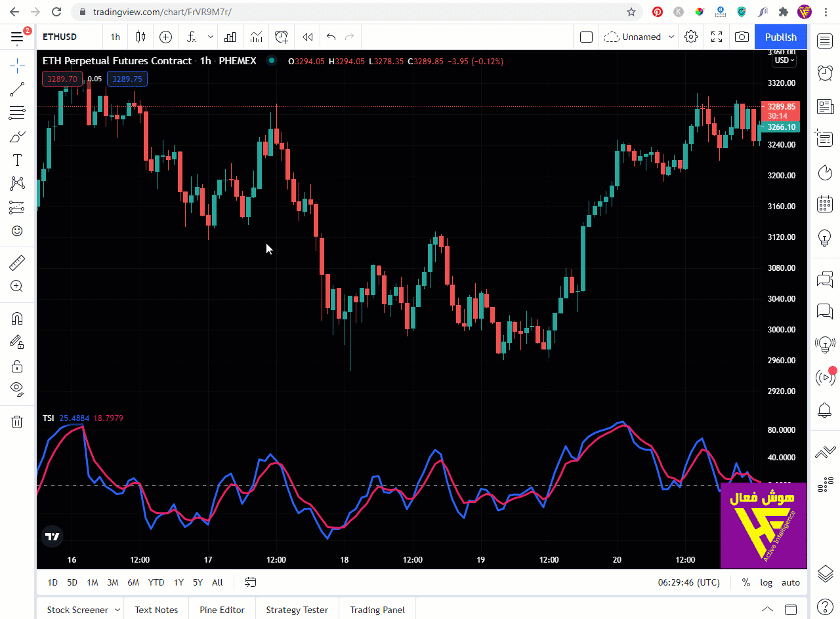840x619 pixels.
Task: Take a chart snapshot with camera icon
Action: tap(741, 37)
